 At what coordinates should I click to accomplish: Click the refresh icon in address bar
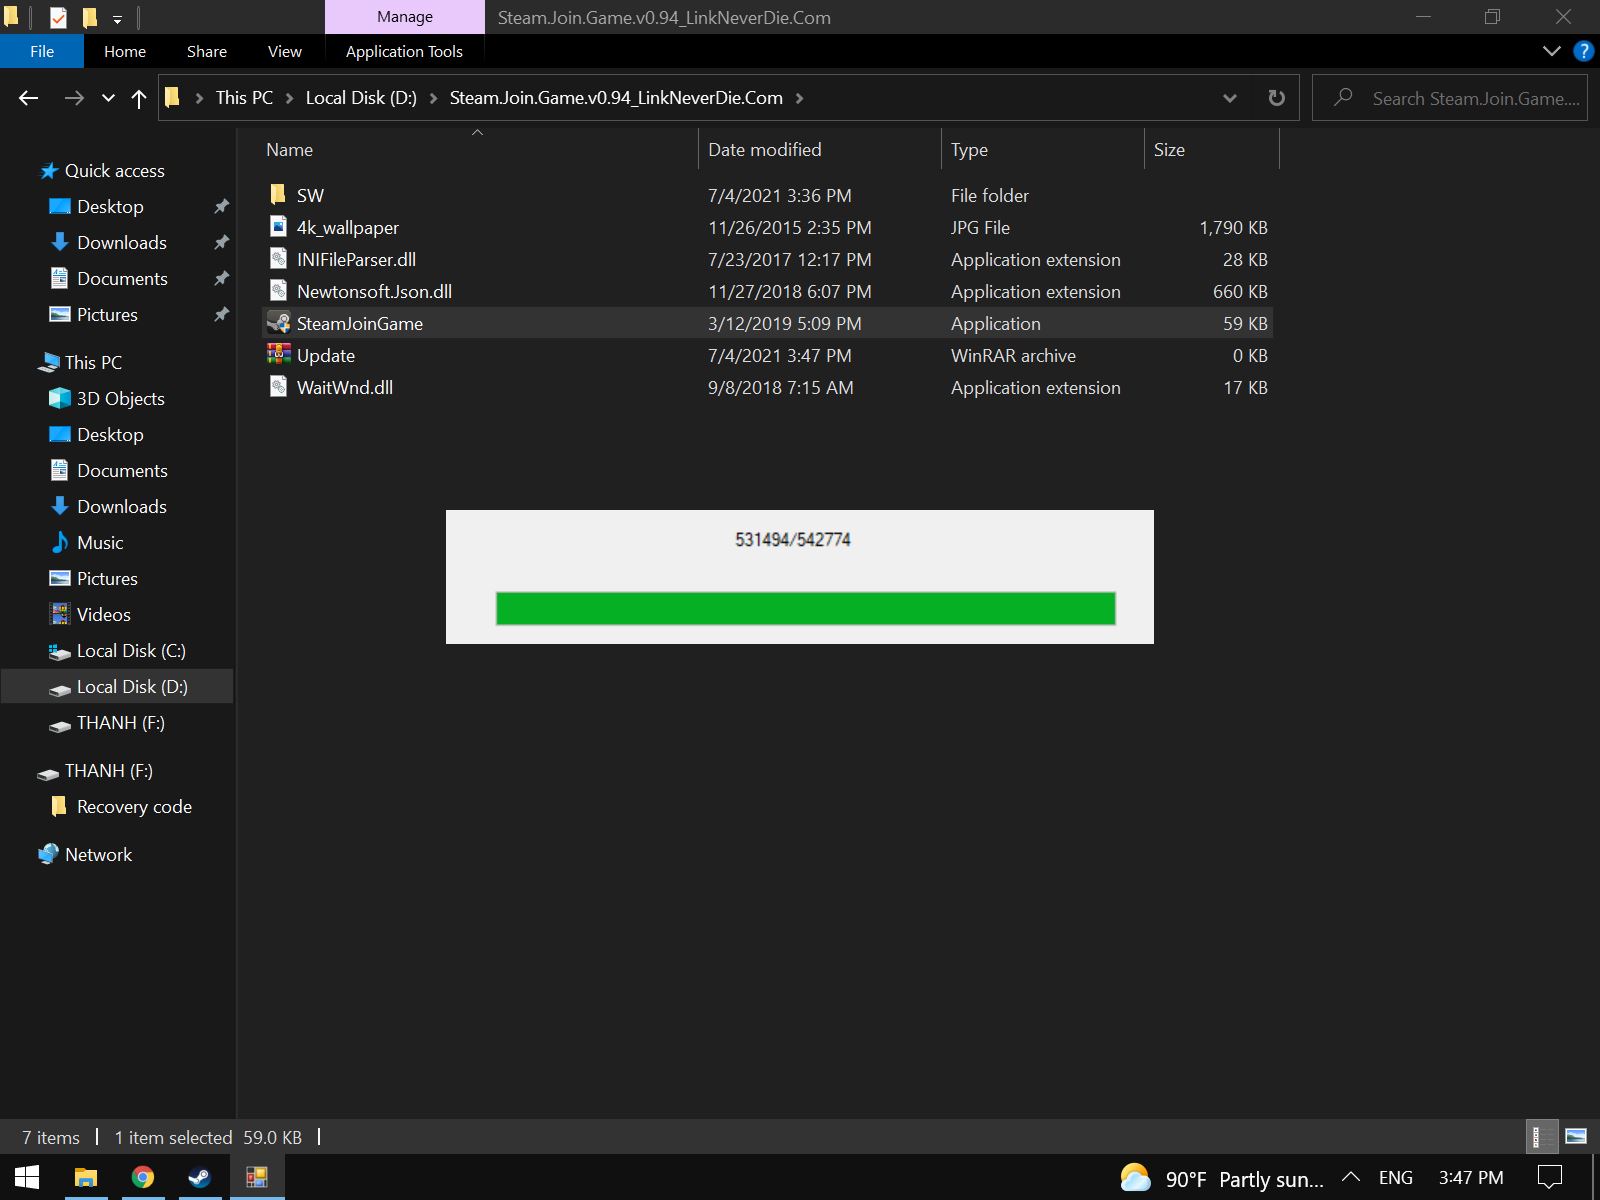pyautogui.click(x=1277, y=97)
